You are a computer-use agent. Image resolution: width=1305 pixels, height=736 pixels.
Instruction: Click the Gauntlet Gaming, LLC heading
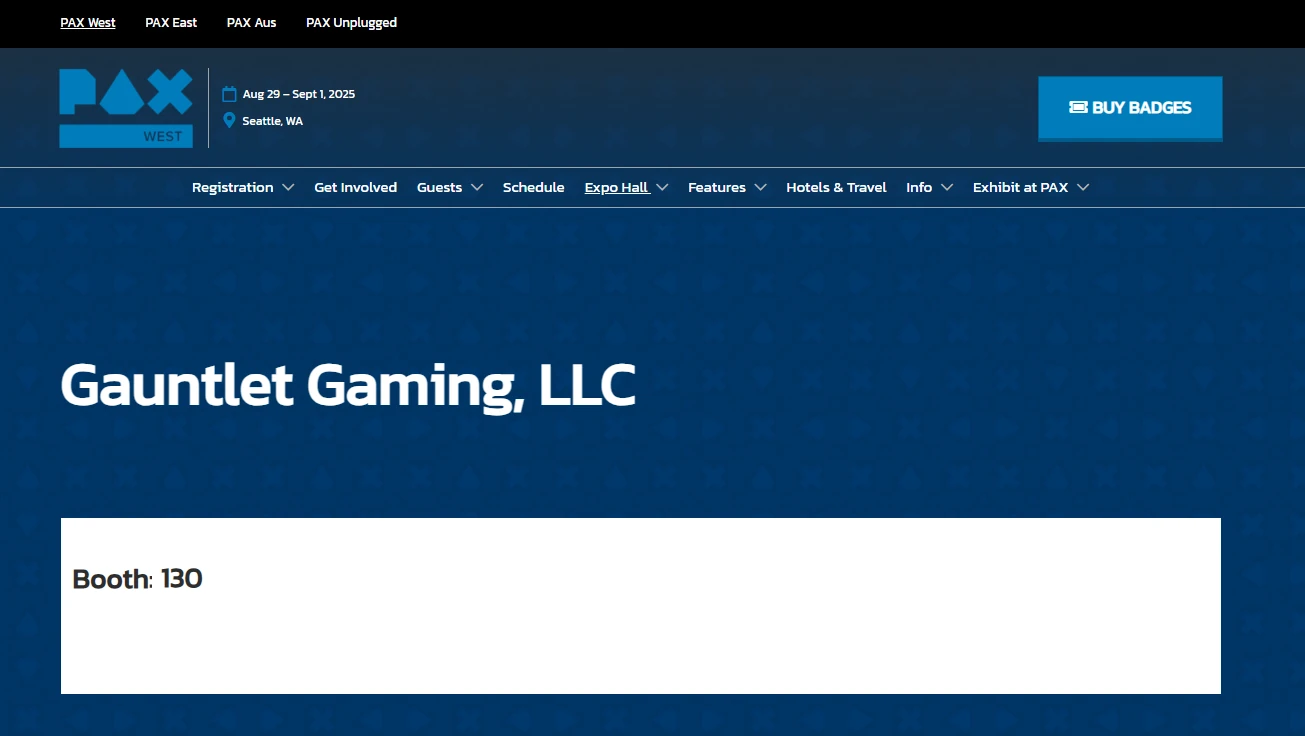[348, 385]
